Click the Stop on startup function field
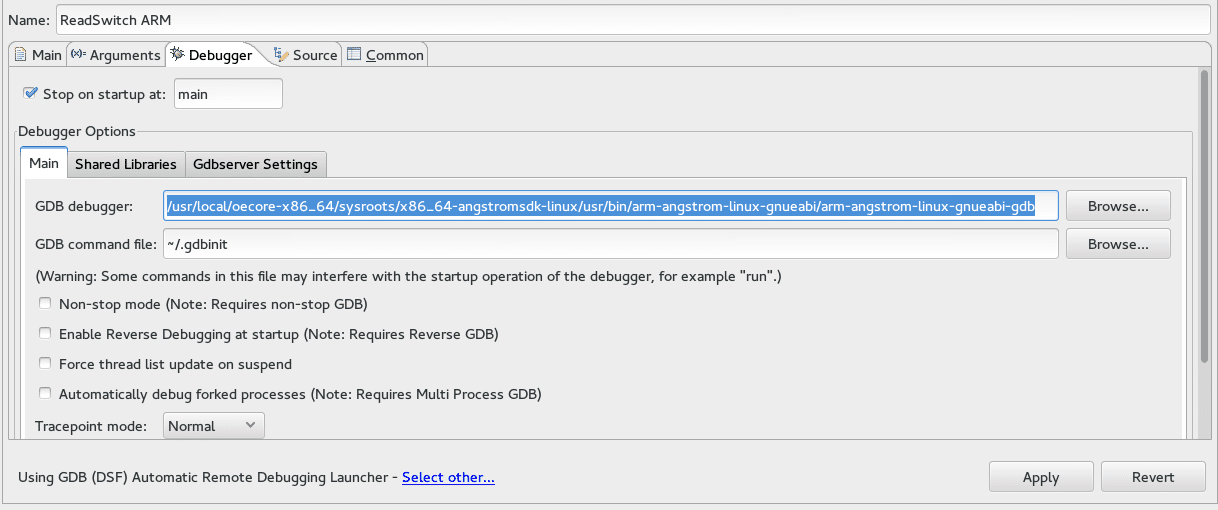This screenshot has width=1218, height=510. pyautogui.click(x=228, y=94)
